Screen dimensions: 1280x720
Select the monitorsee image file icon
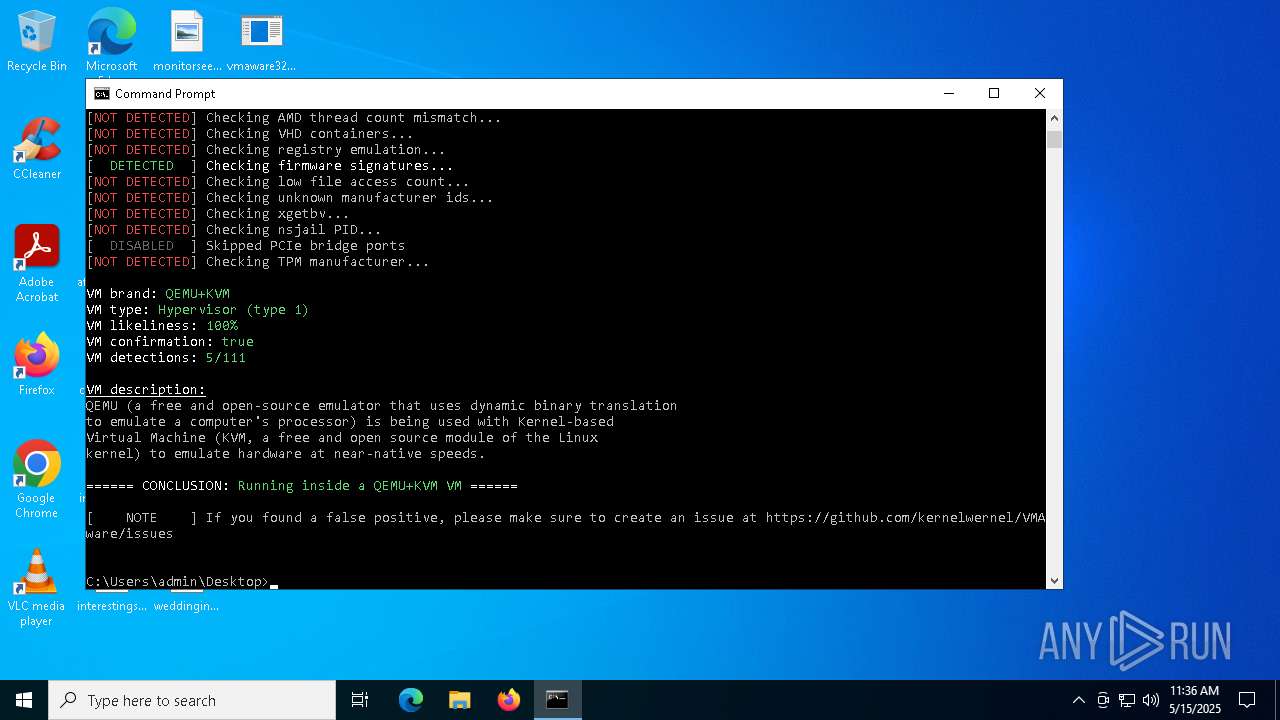(187, 42)
